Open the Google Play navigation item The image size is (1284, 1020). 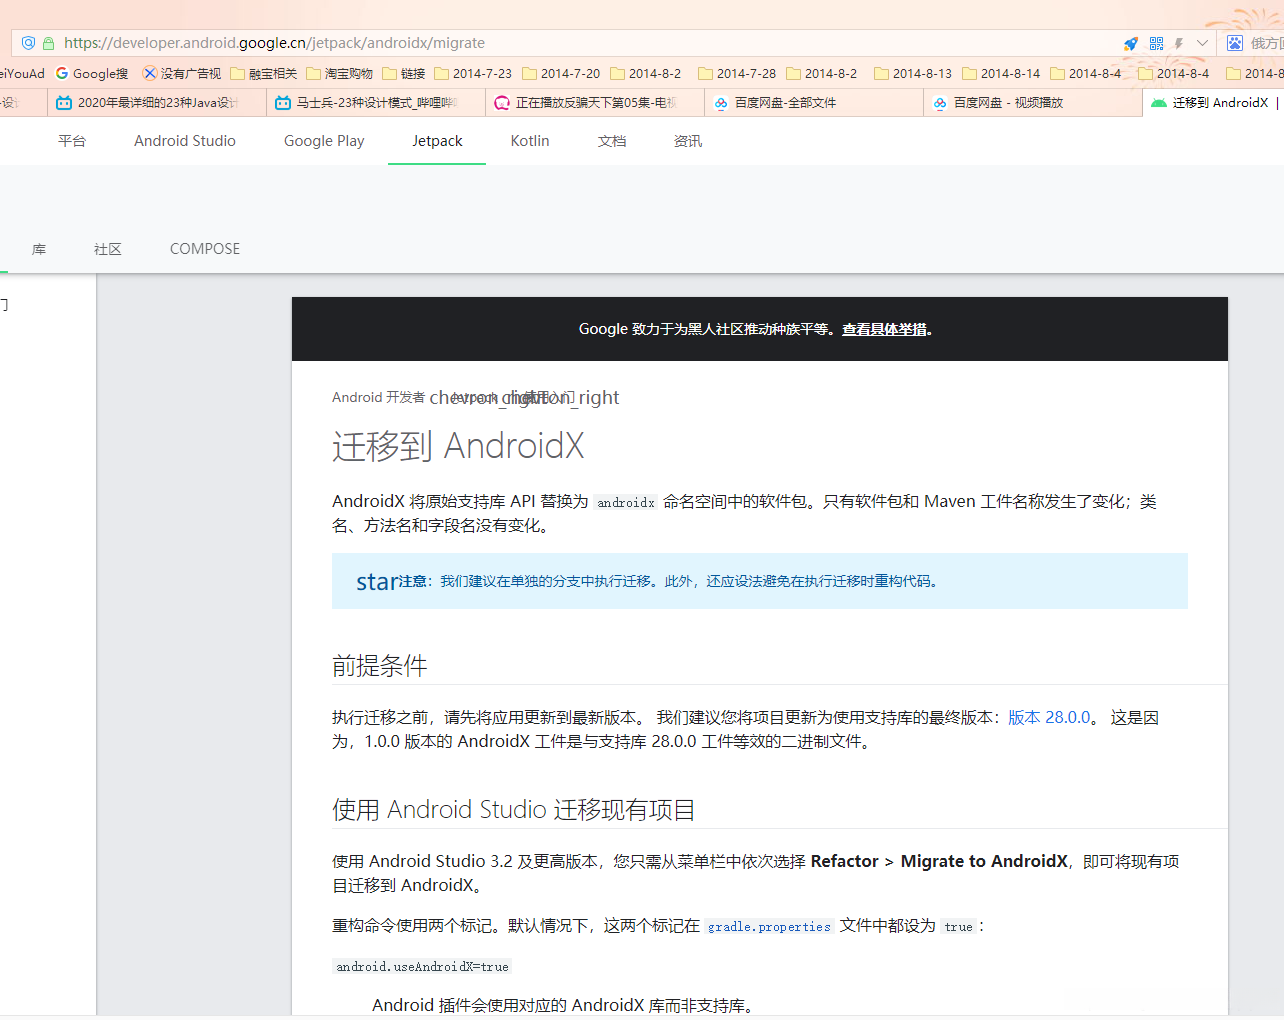[x=324, y=141]
